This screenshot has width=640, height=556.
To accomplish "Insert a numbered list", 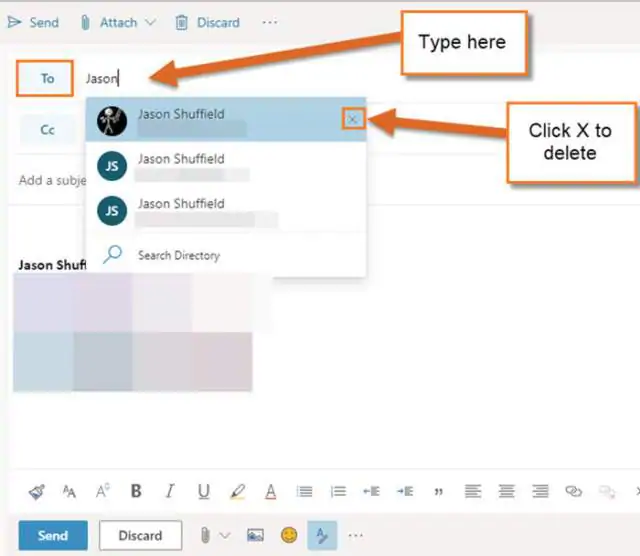I will click(x=338, y=492).
